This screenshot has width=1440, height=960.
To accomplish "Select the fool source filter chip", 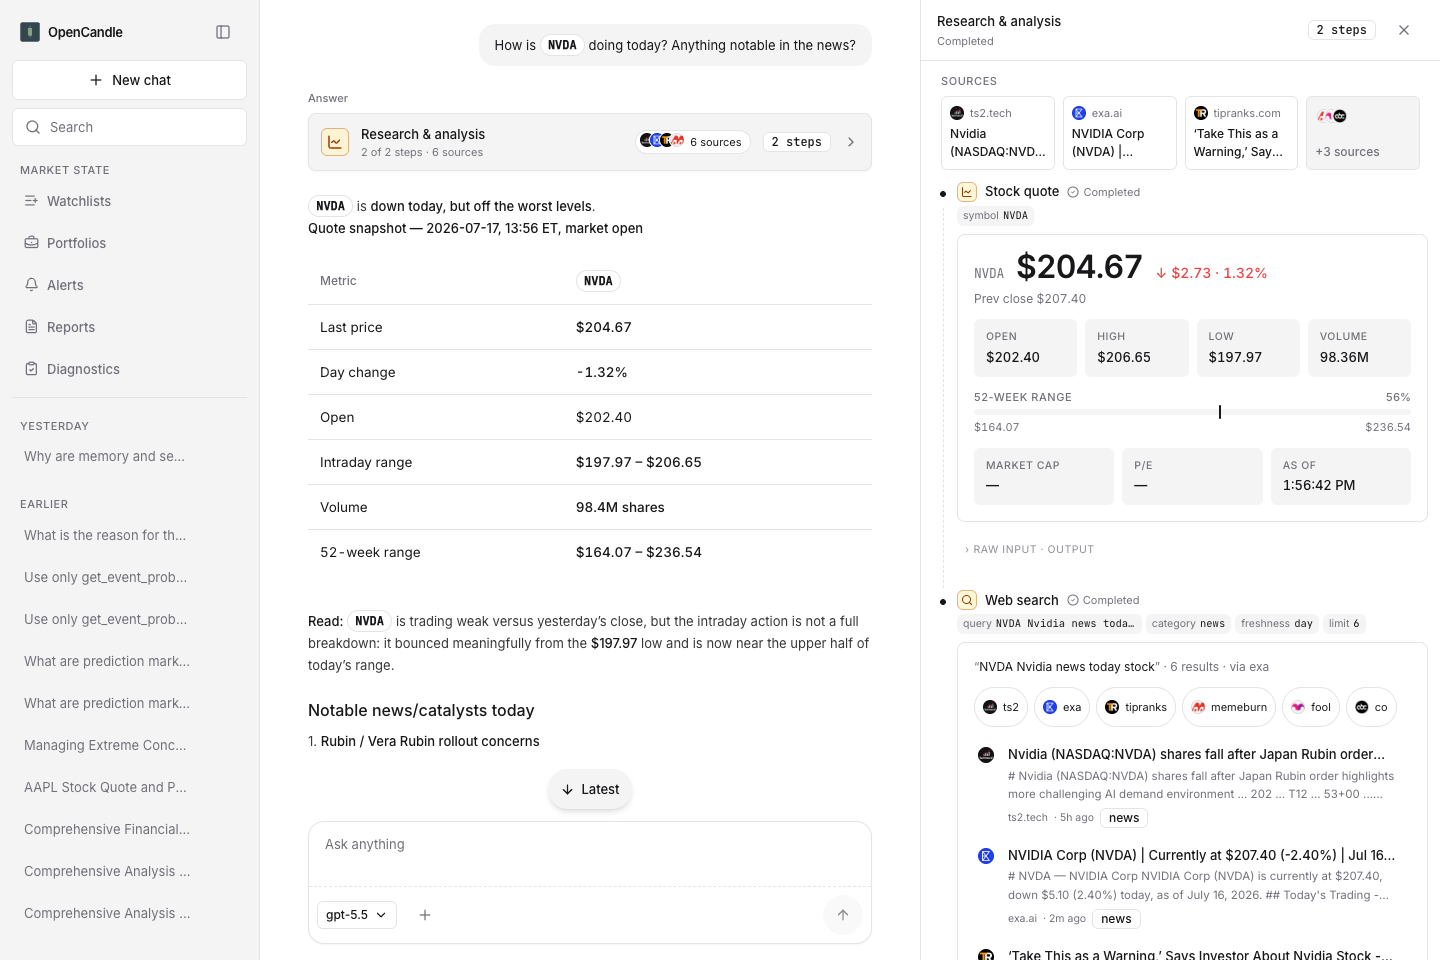I will click(x=1311, y=707).
